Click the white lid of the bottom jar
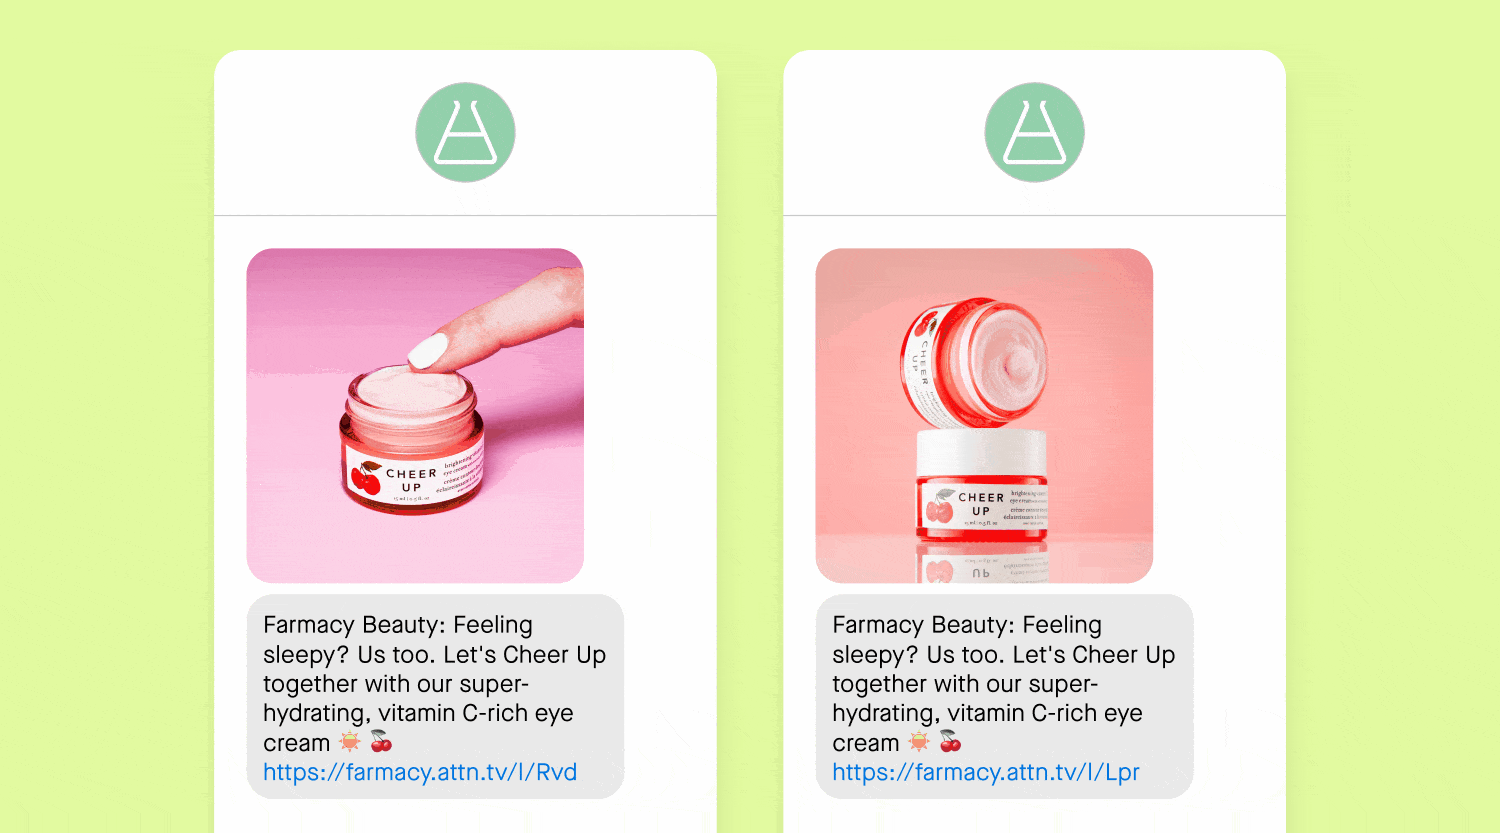Screen dimensions: 1500x833 point(981,453)
